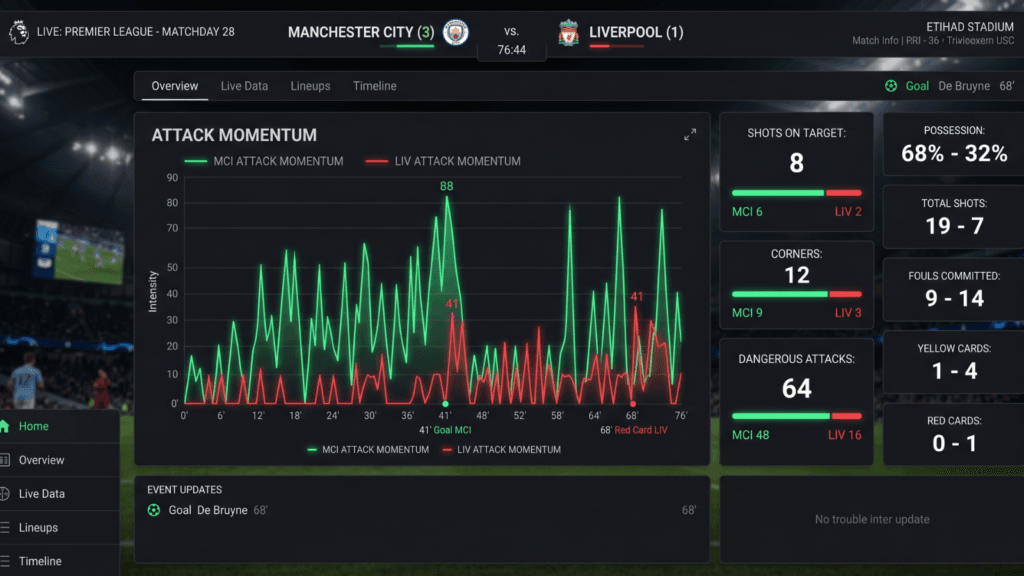Screen dimensions: 1024x576
Task: Click the stadium scoreboard thumbnail
Action: click(79, 253)
